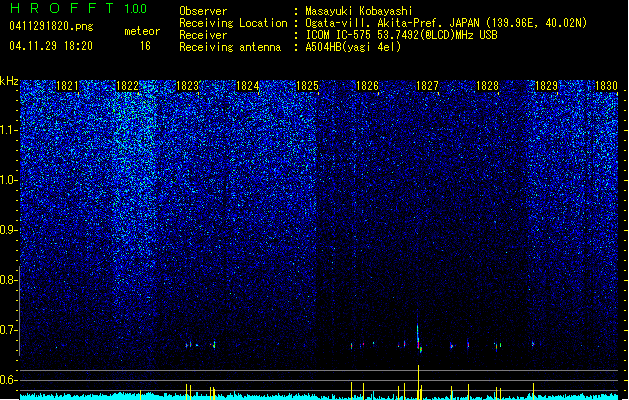Click the 1822 time axis label
The image size is (629, 400).
click(x=127, y=86)
